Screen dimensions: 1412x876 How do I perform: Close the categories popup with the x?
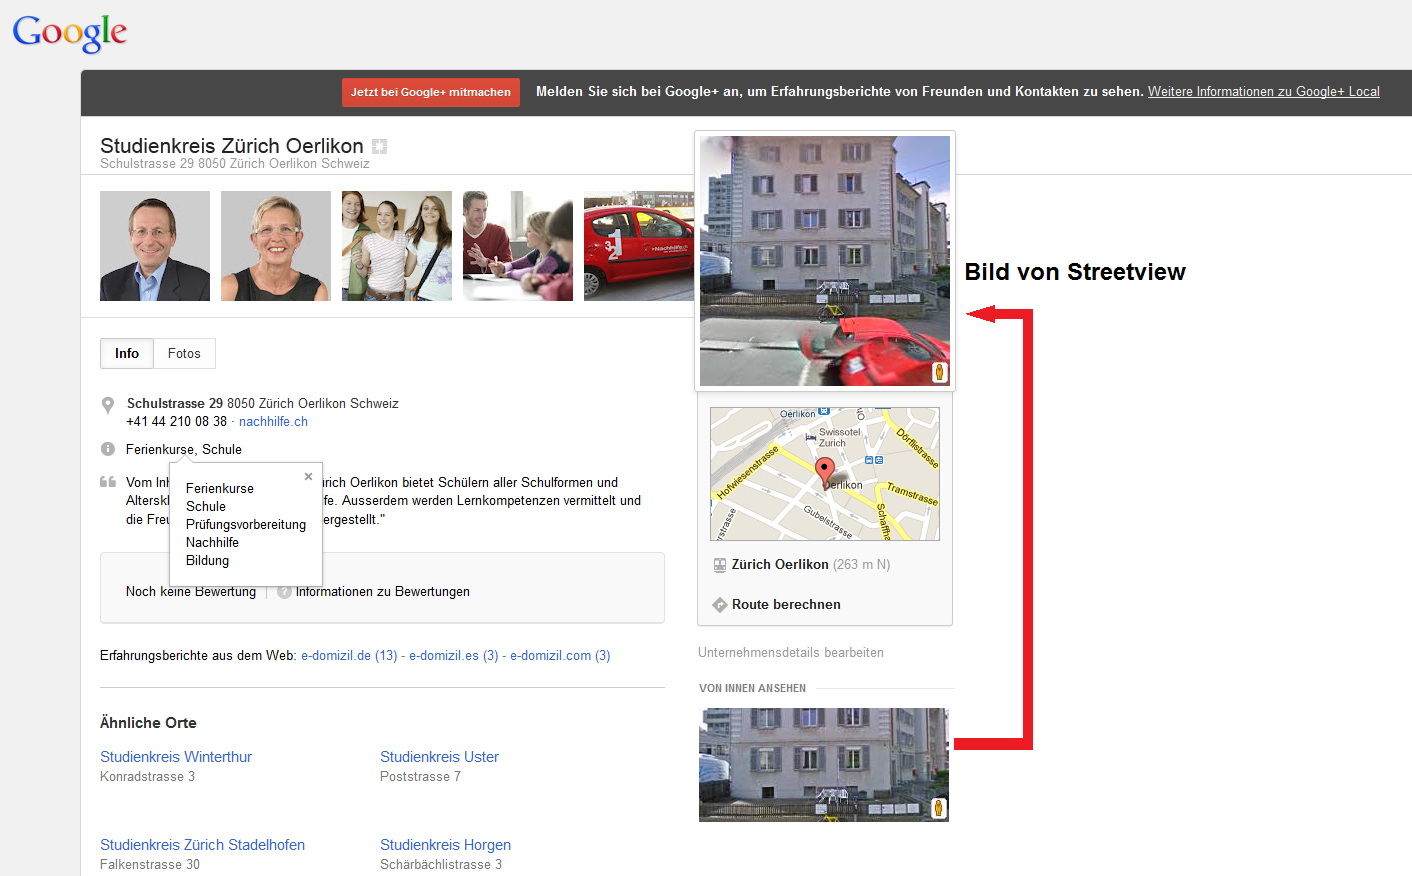(308, 476)
